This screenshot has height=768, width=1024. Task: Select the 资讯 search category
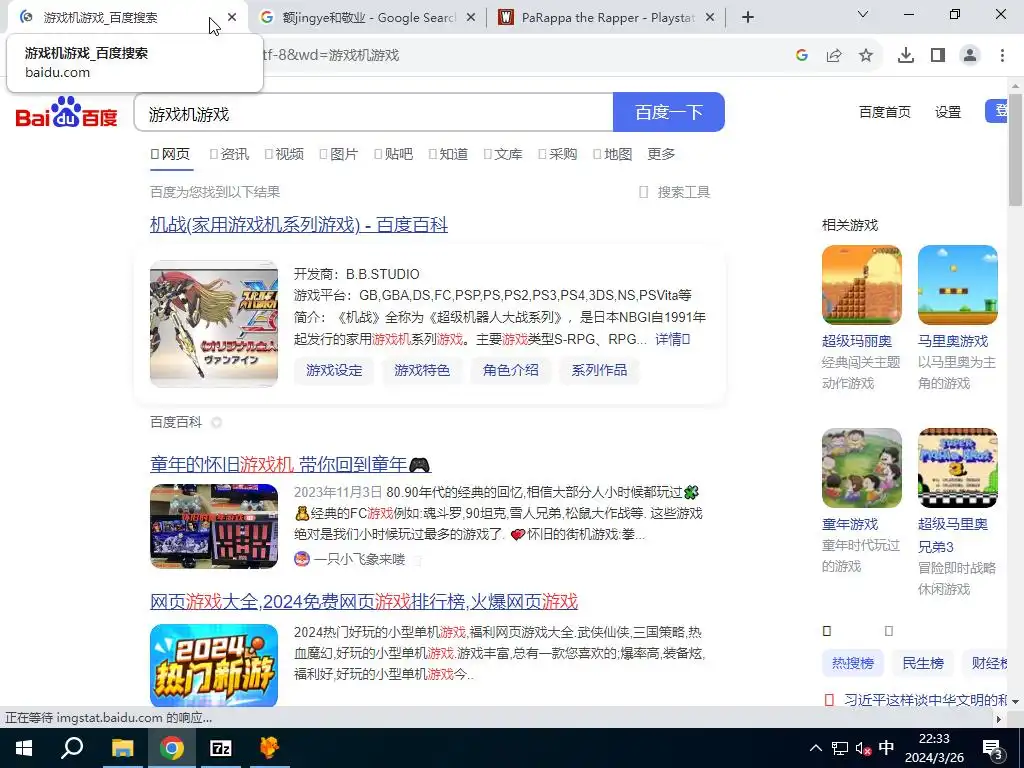pyautogui.click(x=229, y=154)
